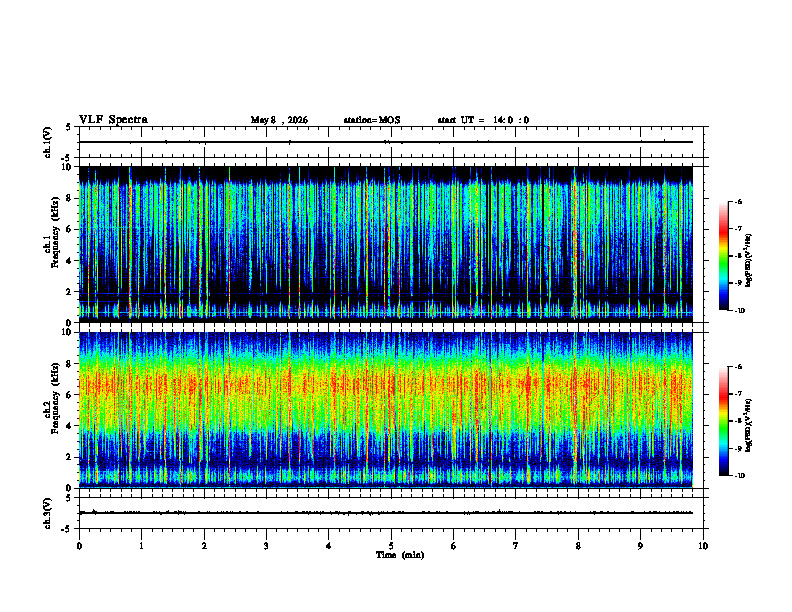
Task: Select the 5 minute tick label on time axis
Action: (391, 546)
